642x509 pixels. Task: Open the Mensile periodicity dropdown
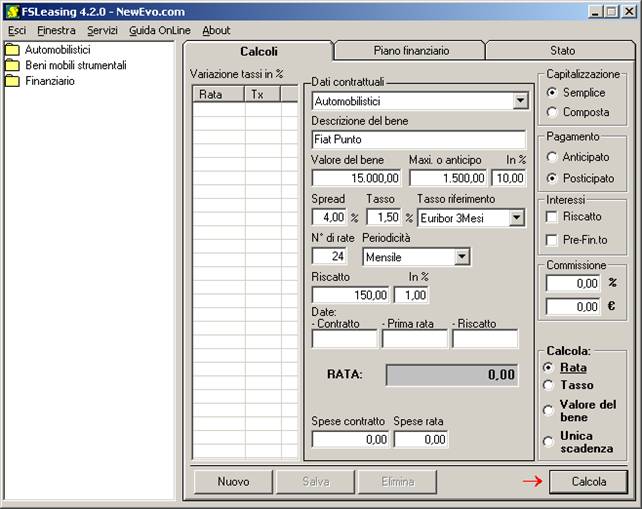tap(462, 257)
